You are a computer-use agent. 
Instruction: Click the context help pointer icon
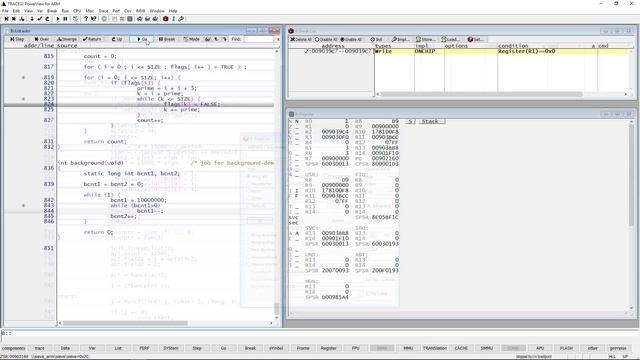pos(93,19)
